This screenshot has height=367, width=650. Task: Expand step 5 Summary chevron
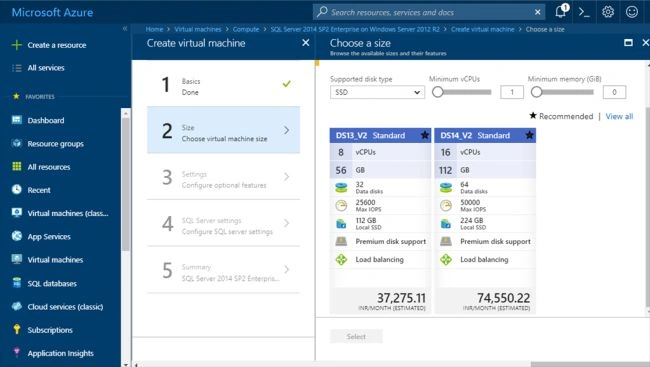pyautogui.click(x=286, y=270)
